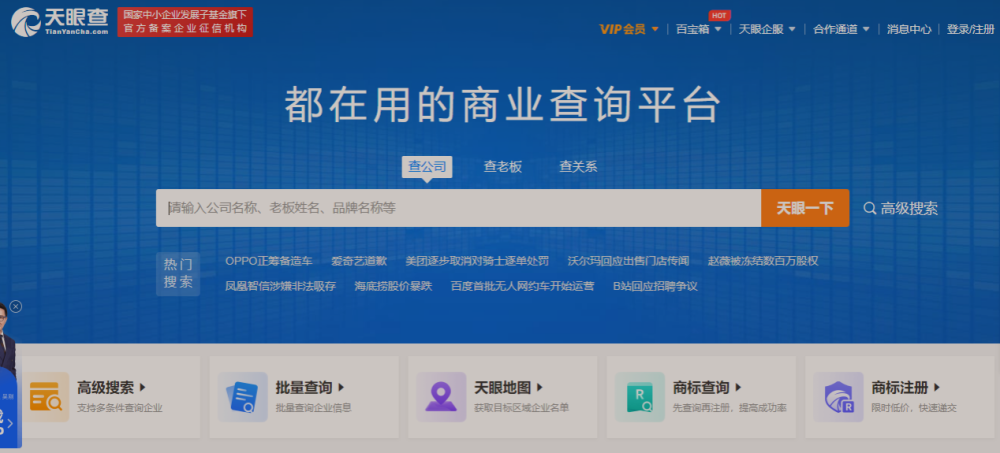Open the magnifier icon beside 高级搜索

click(x=869, y=208)
